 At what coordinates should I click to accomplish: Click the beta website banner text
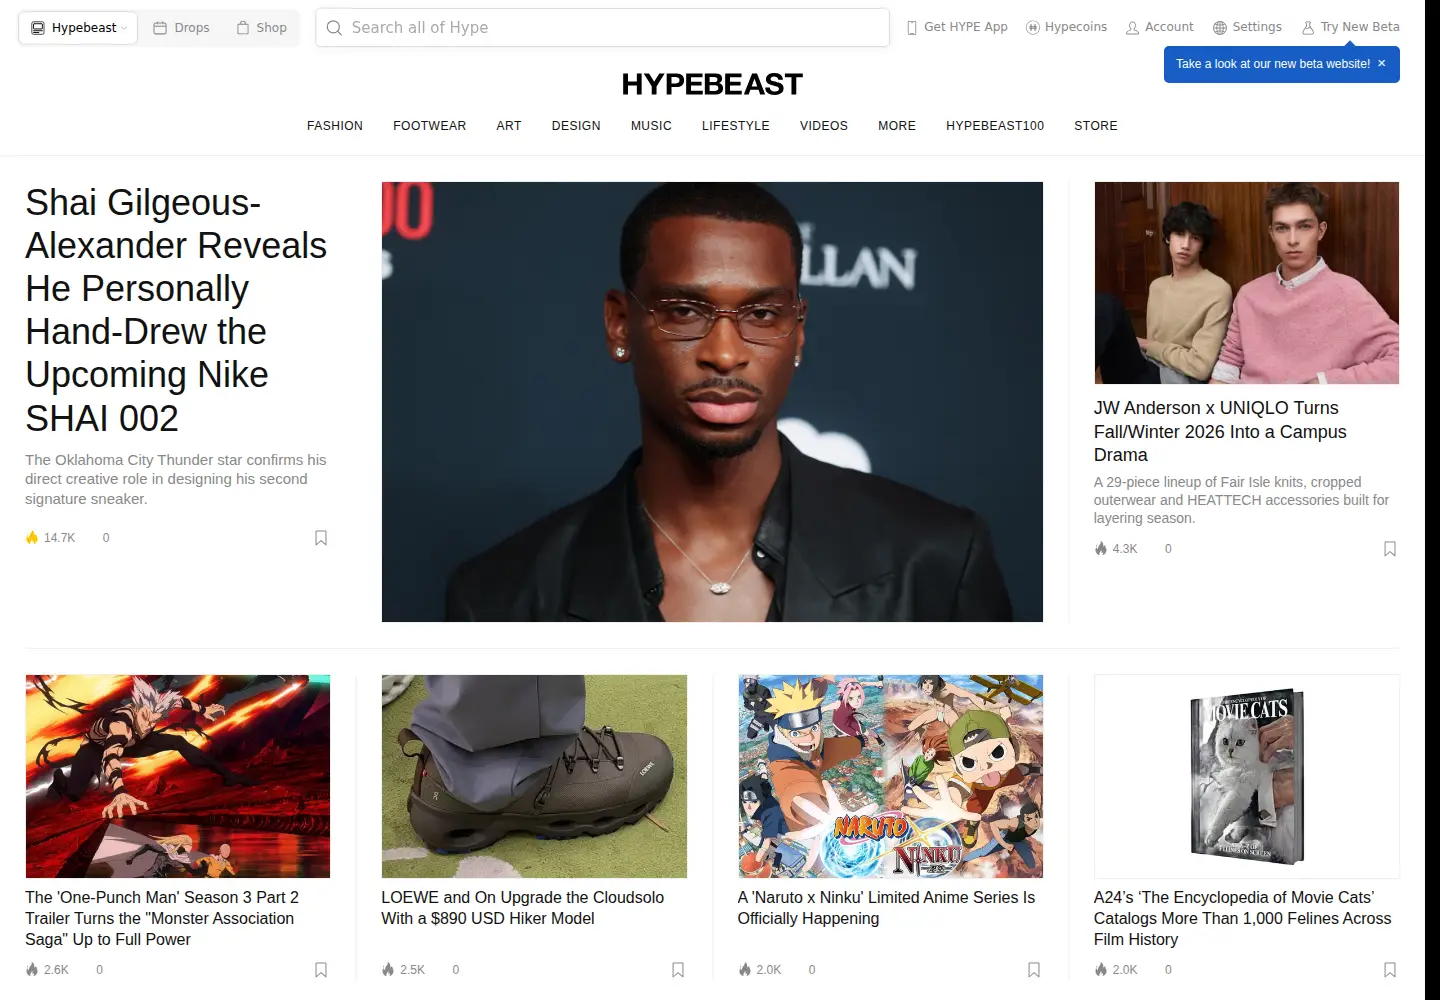pos(1273,64)
